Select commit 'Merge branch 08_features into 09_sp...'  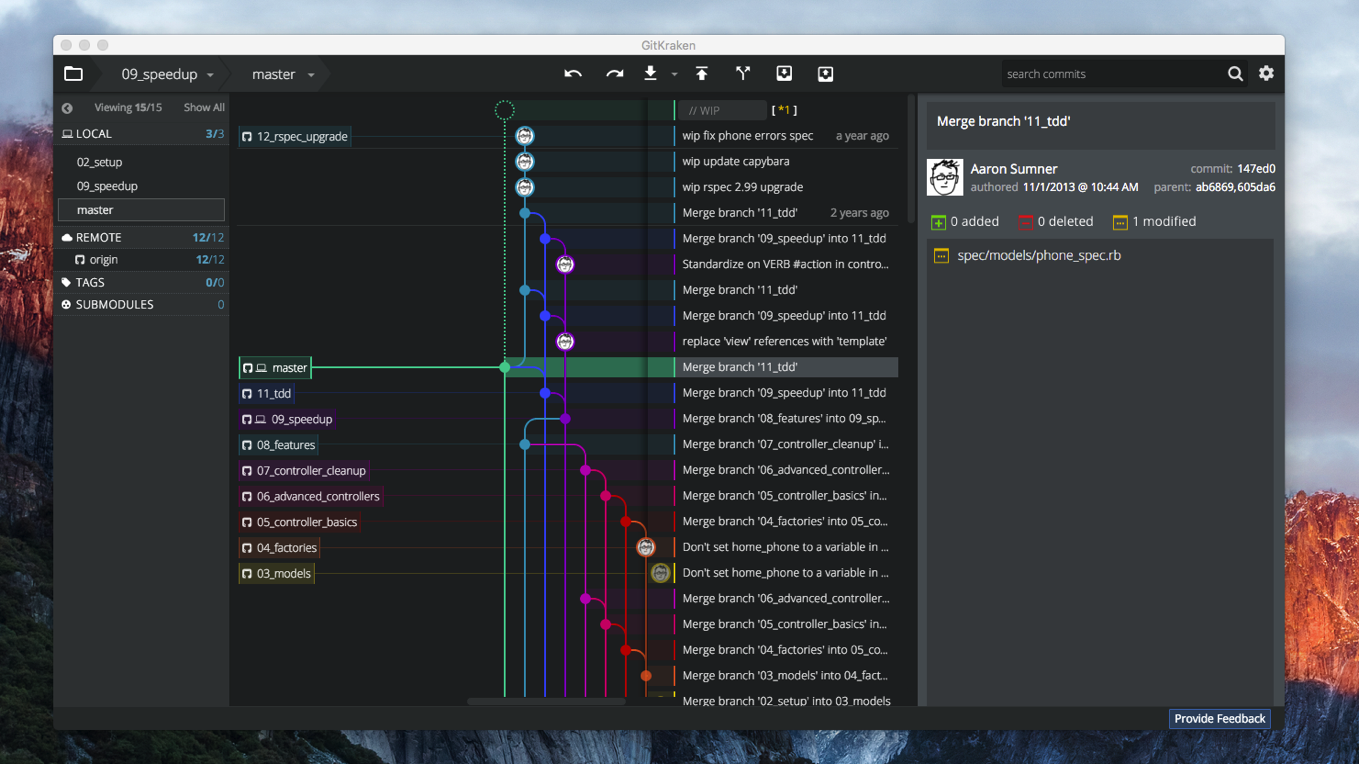[786, 419]
